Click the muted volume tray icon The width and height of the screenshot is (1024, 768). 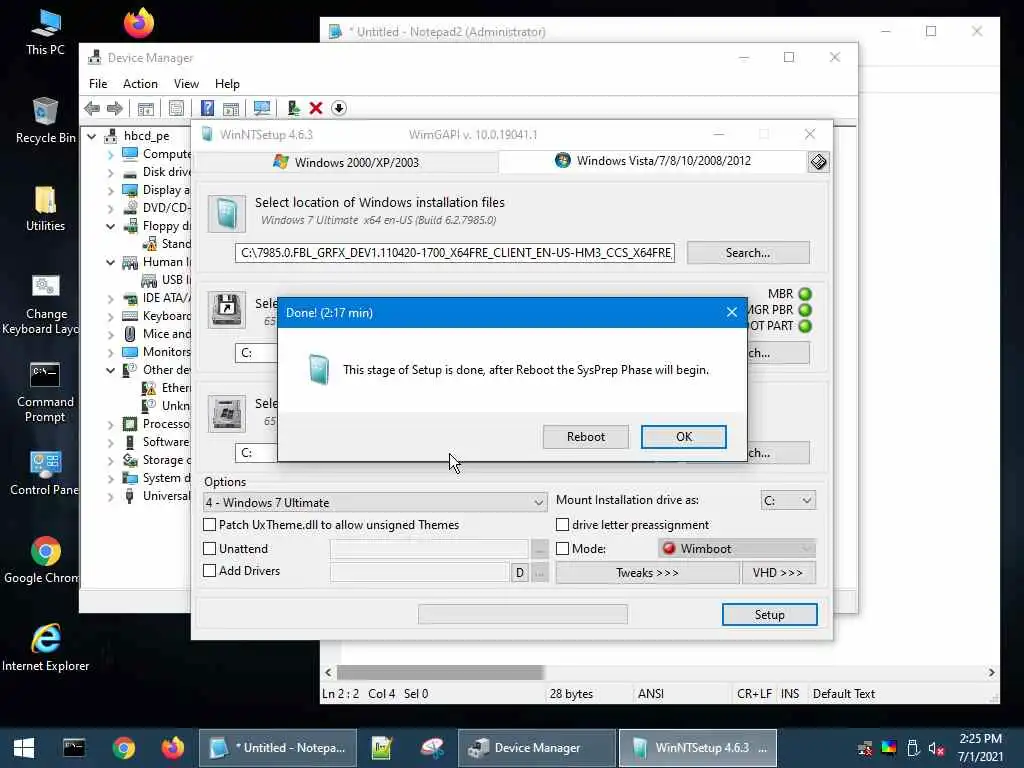click(936, 748)
